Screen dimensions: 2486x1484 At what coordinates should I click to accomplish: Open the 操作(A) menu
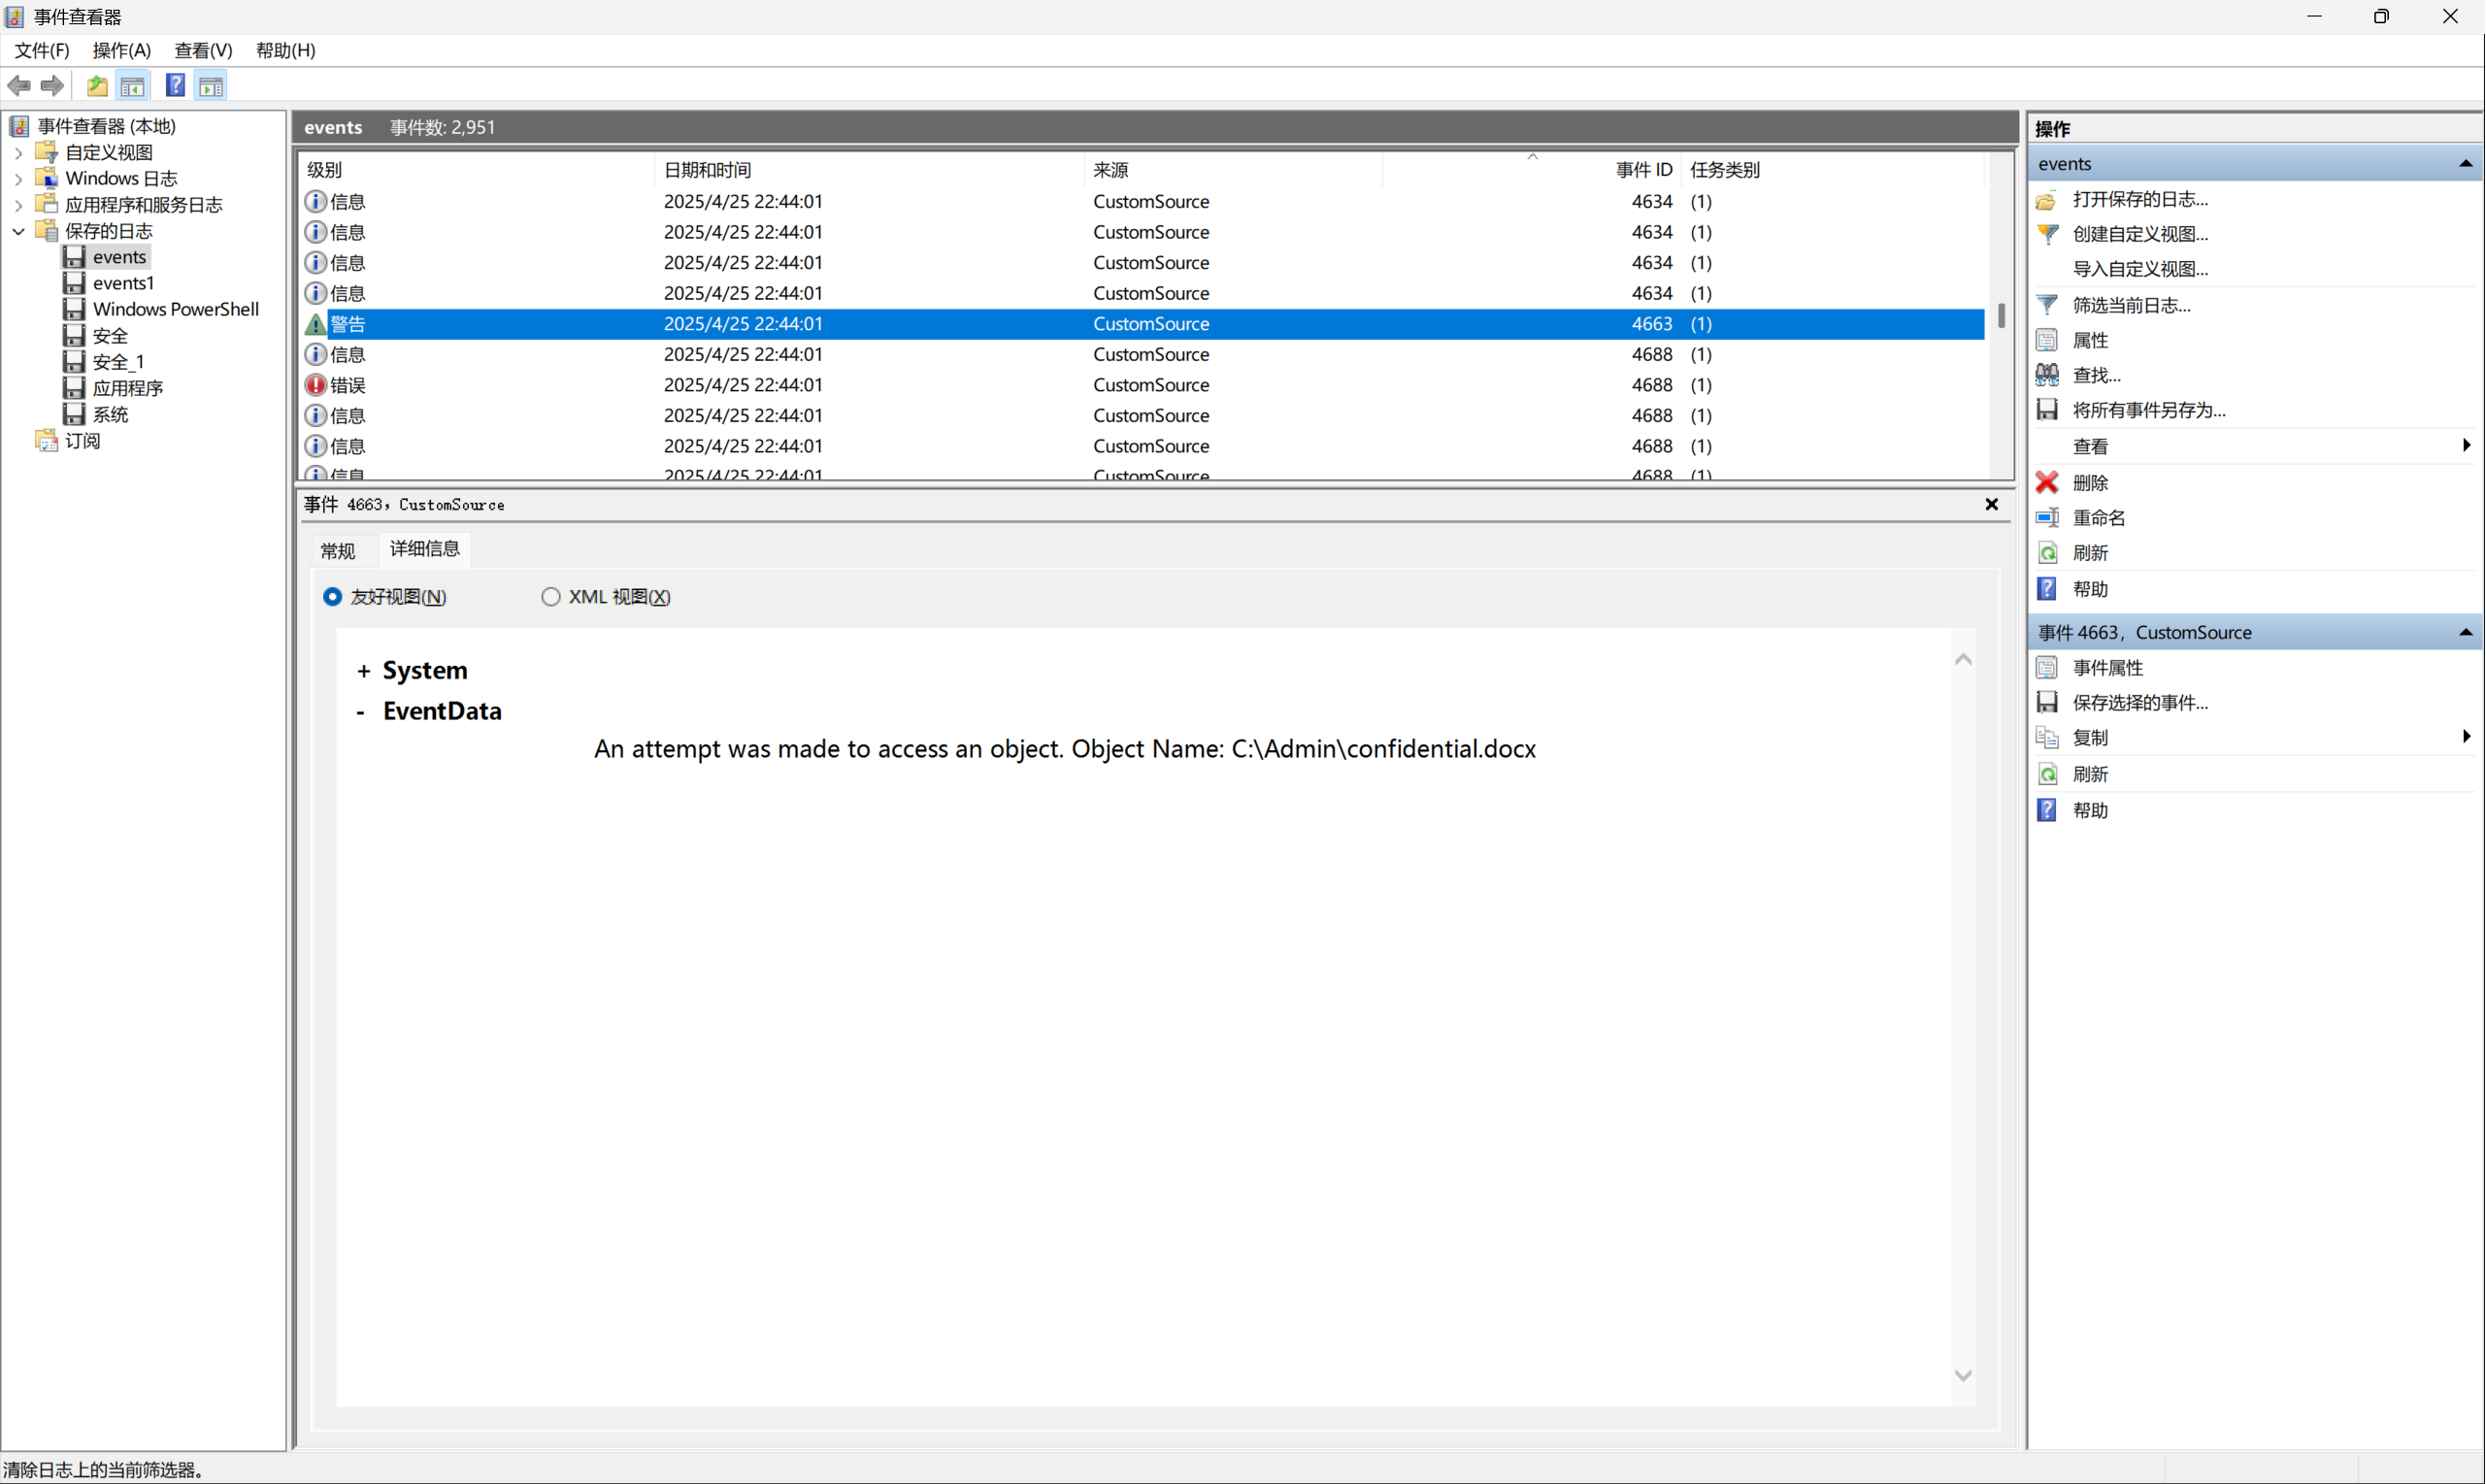tap(121, 50)
